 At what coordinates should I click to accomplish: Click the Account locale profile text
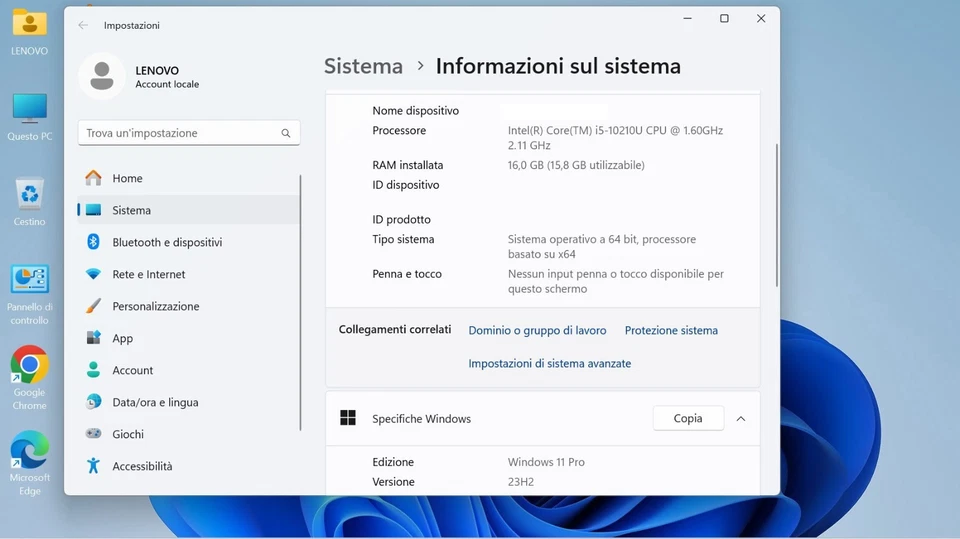click(167, 85)
